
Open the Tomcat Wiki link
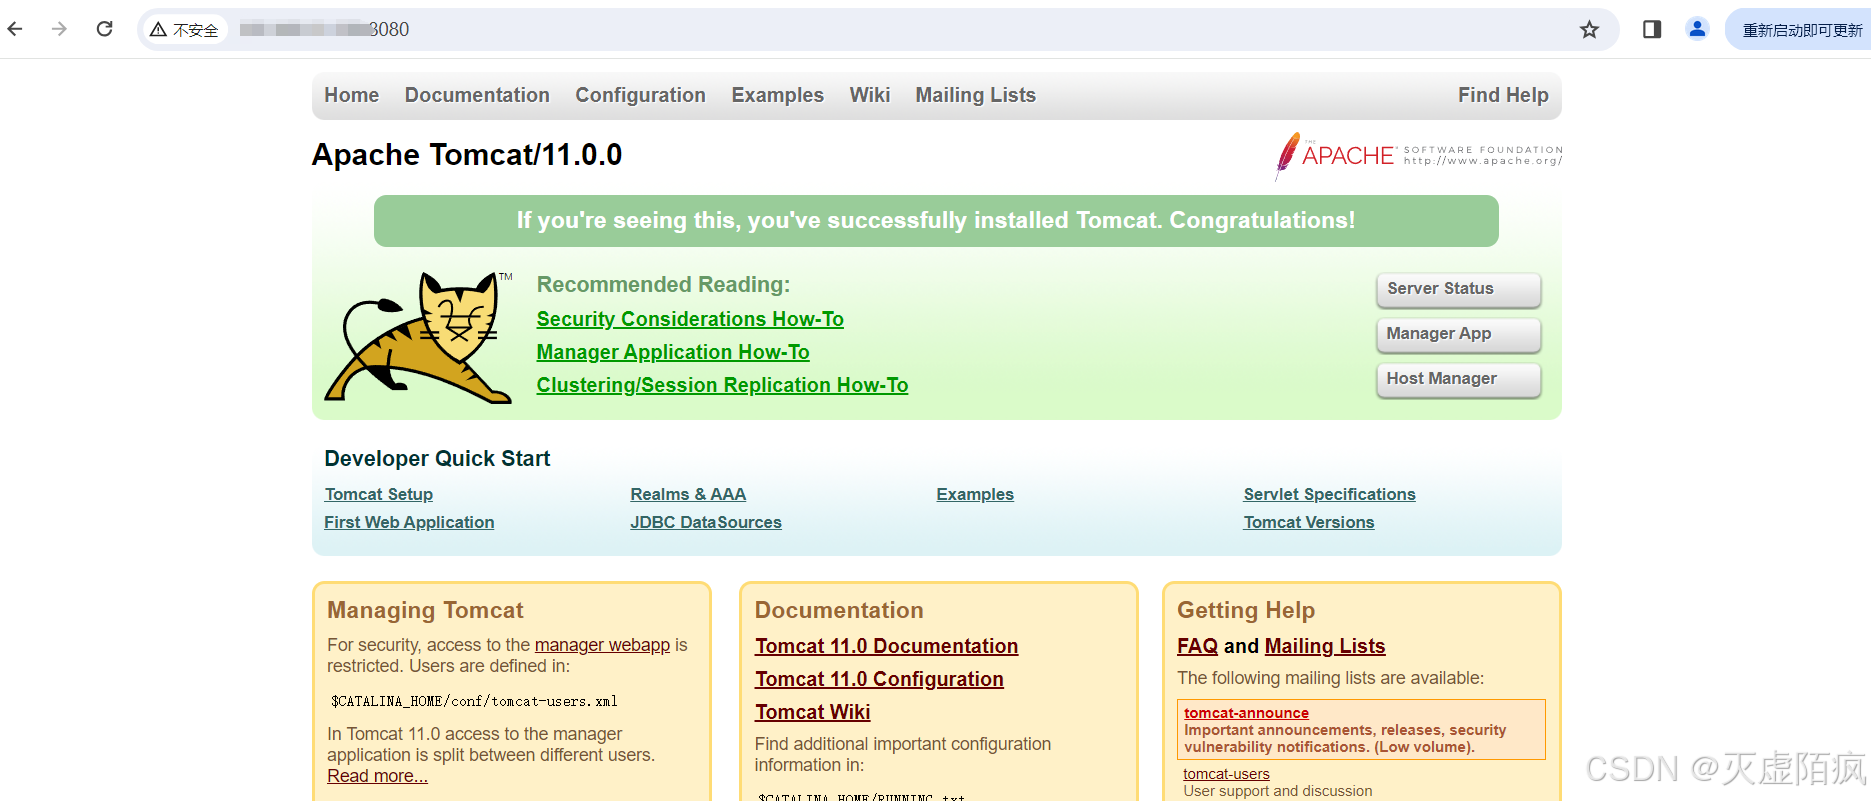tap(812, 712)
